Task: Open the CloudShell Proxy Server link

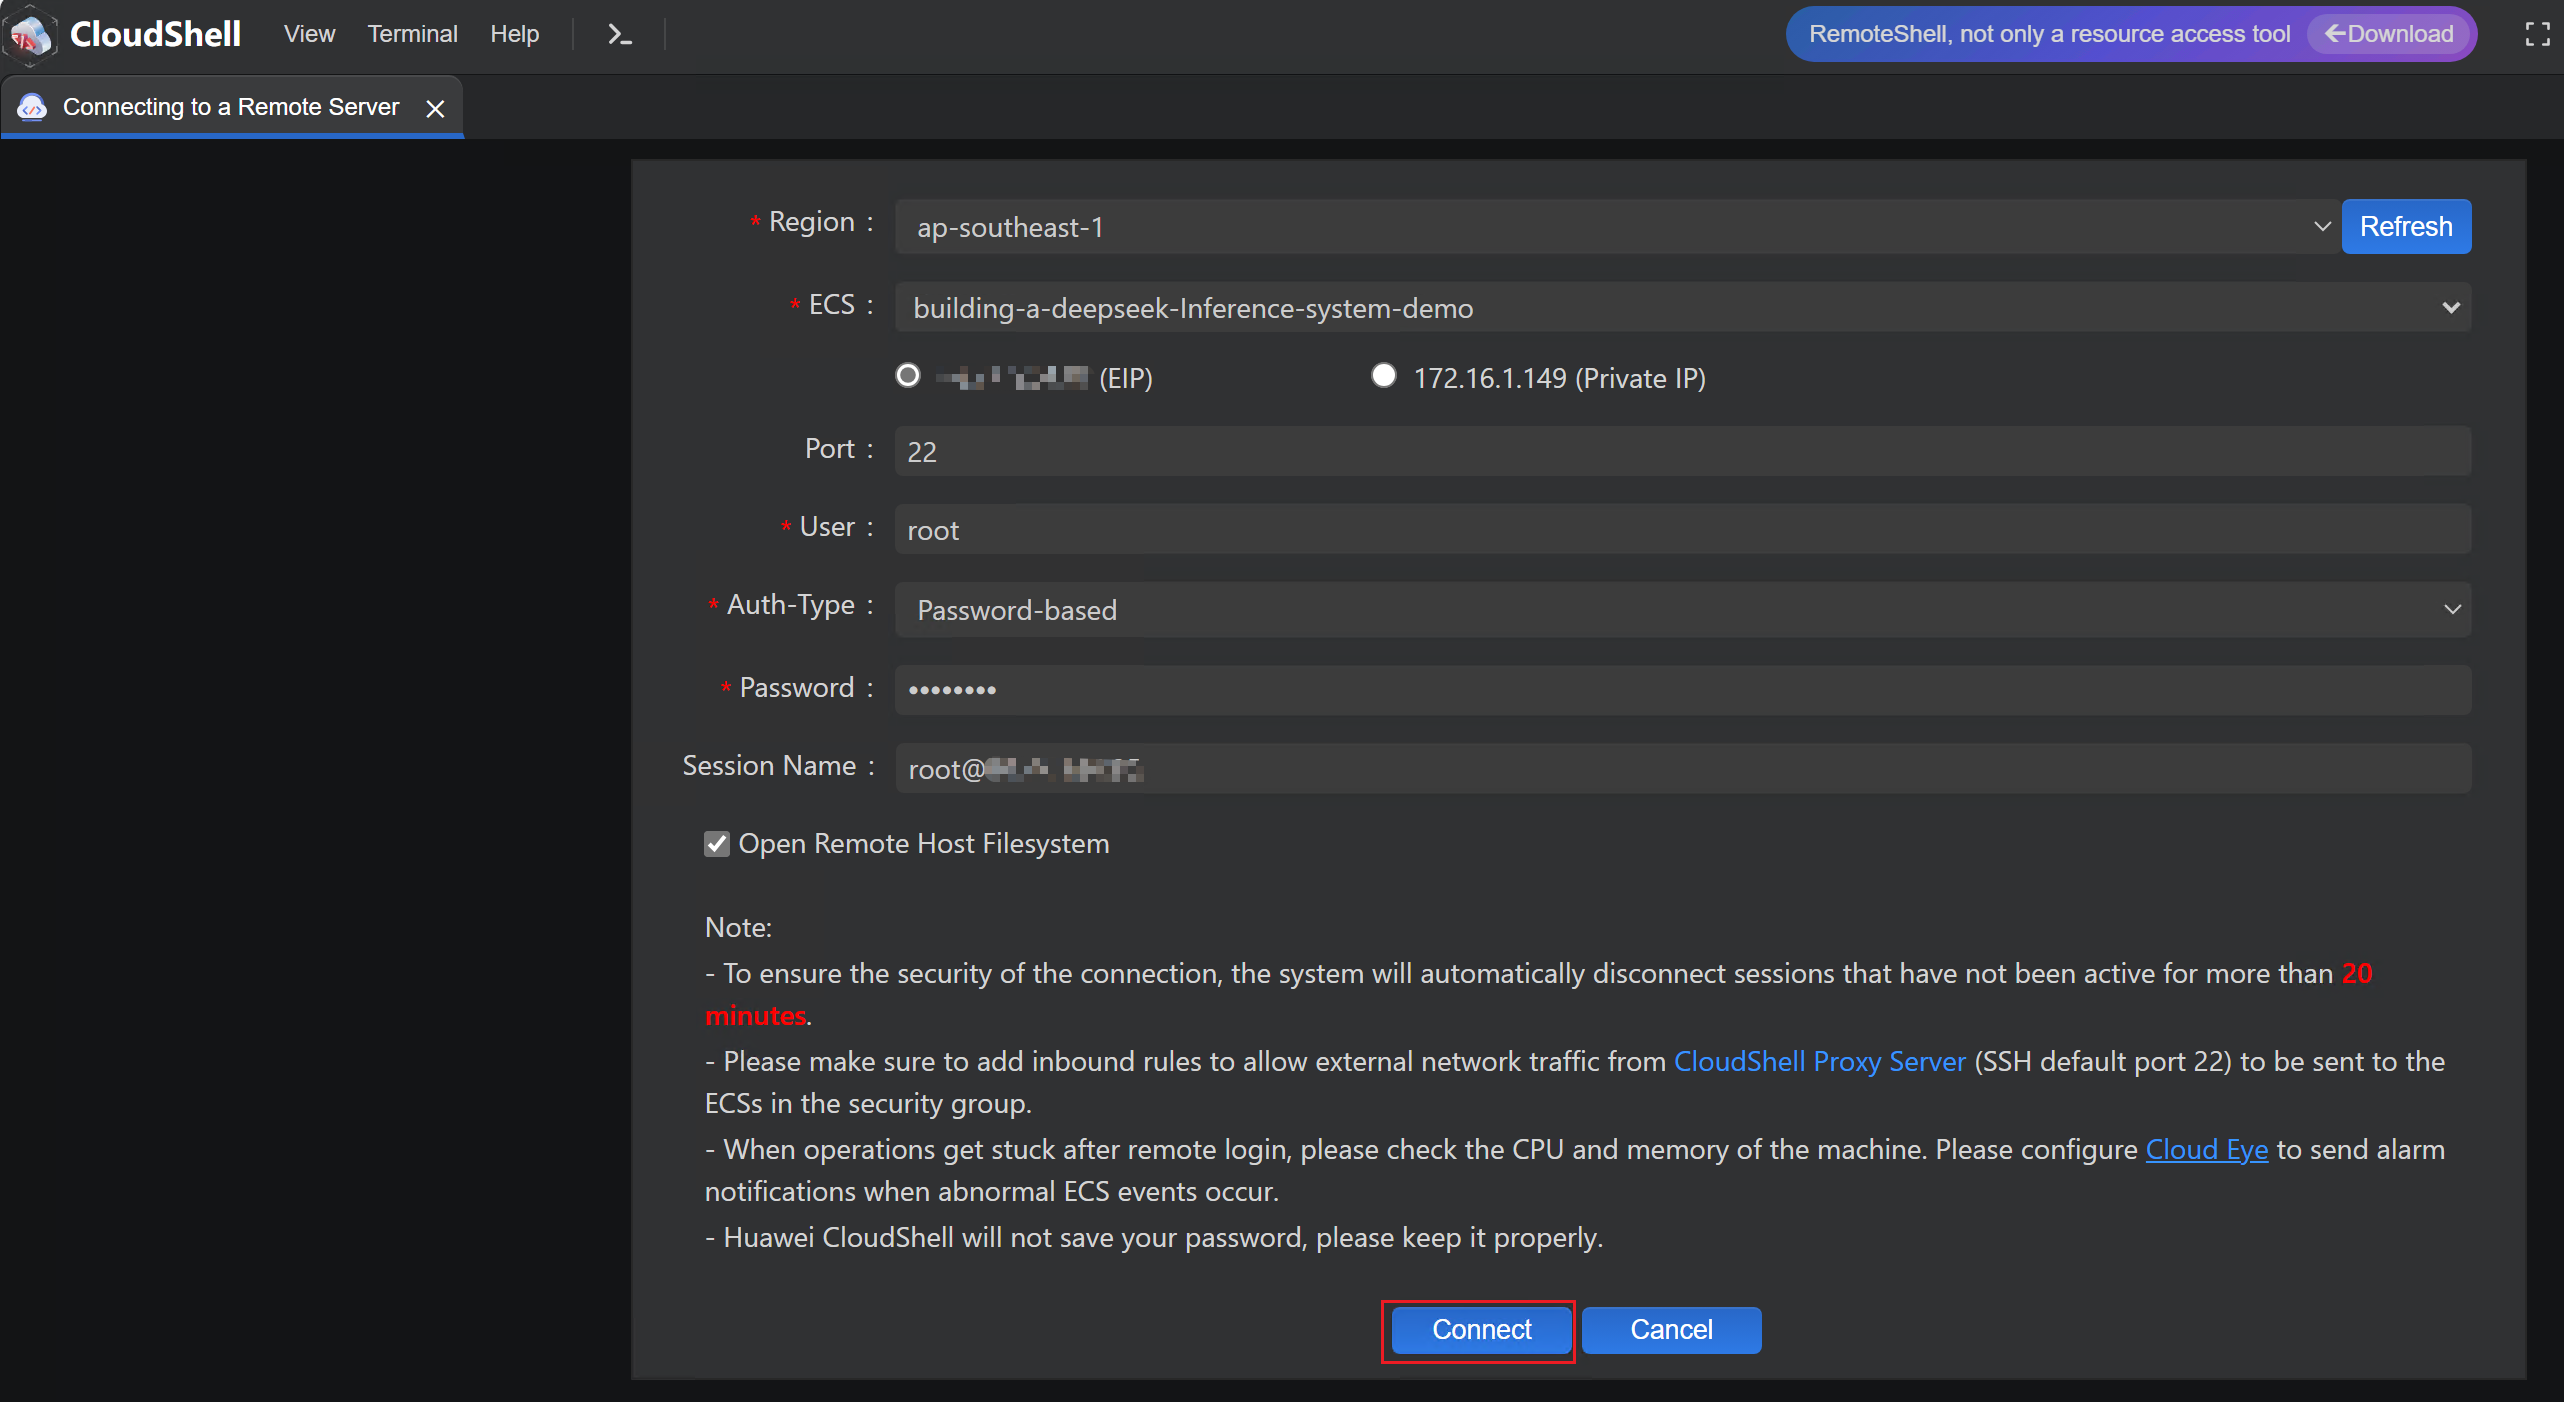Action: [1820, 1062]
